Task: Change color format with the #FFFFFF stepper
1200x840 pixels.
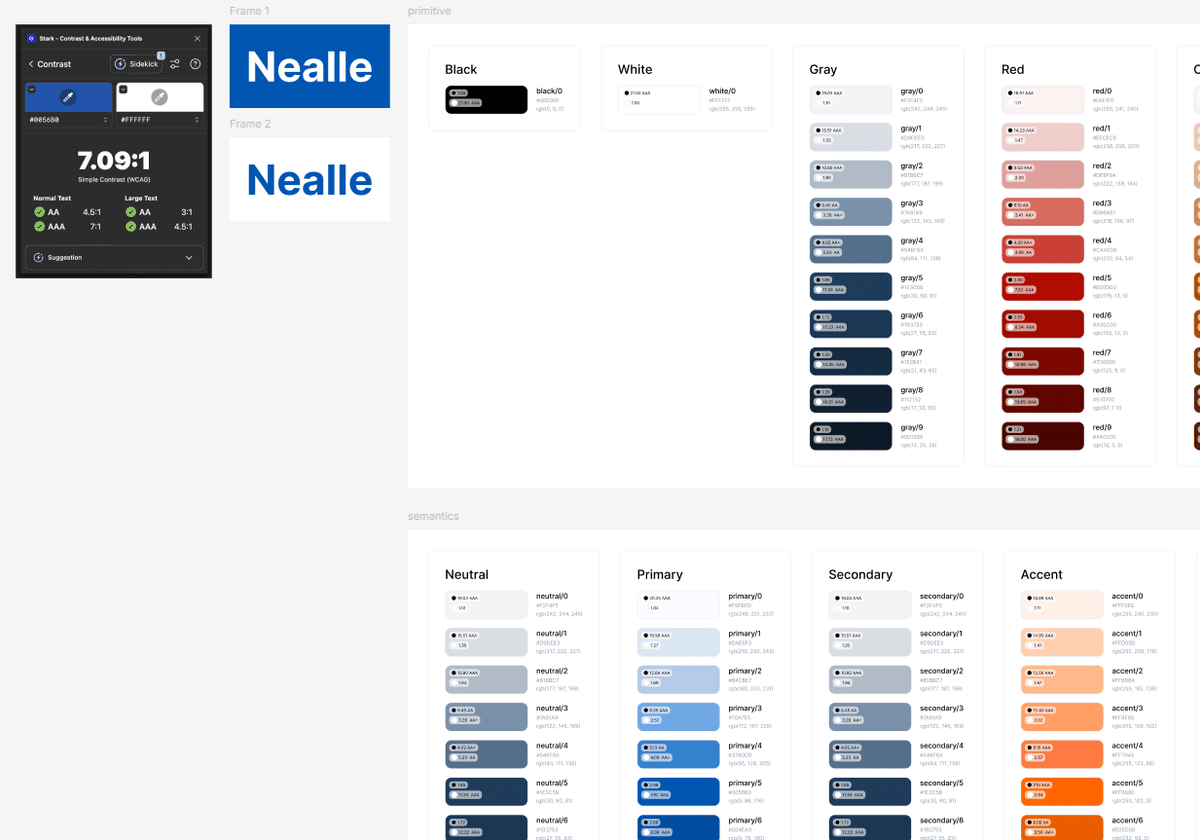Action: point(197,120)
